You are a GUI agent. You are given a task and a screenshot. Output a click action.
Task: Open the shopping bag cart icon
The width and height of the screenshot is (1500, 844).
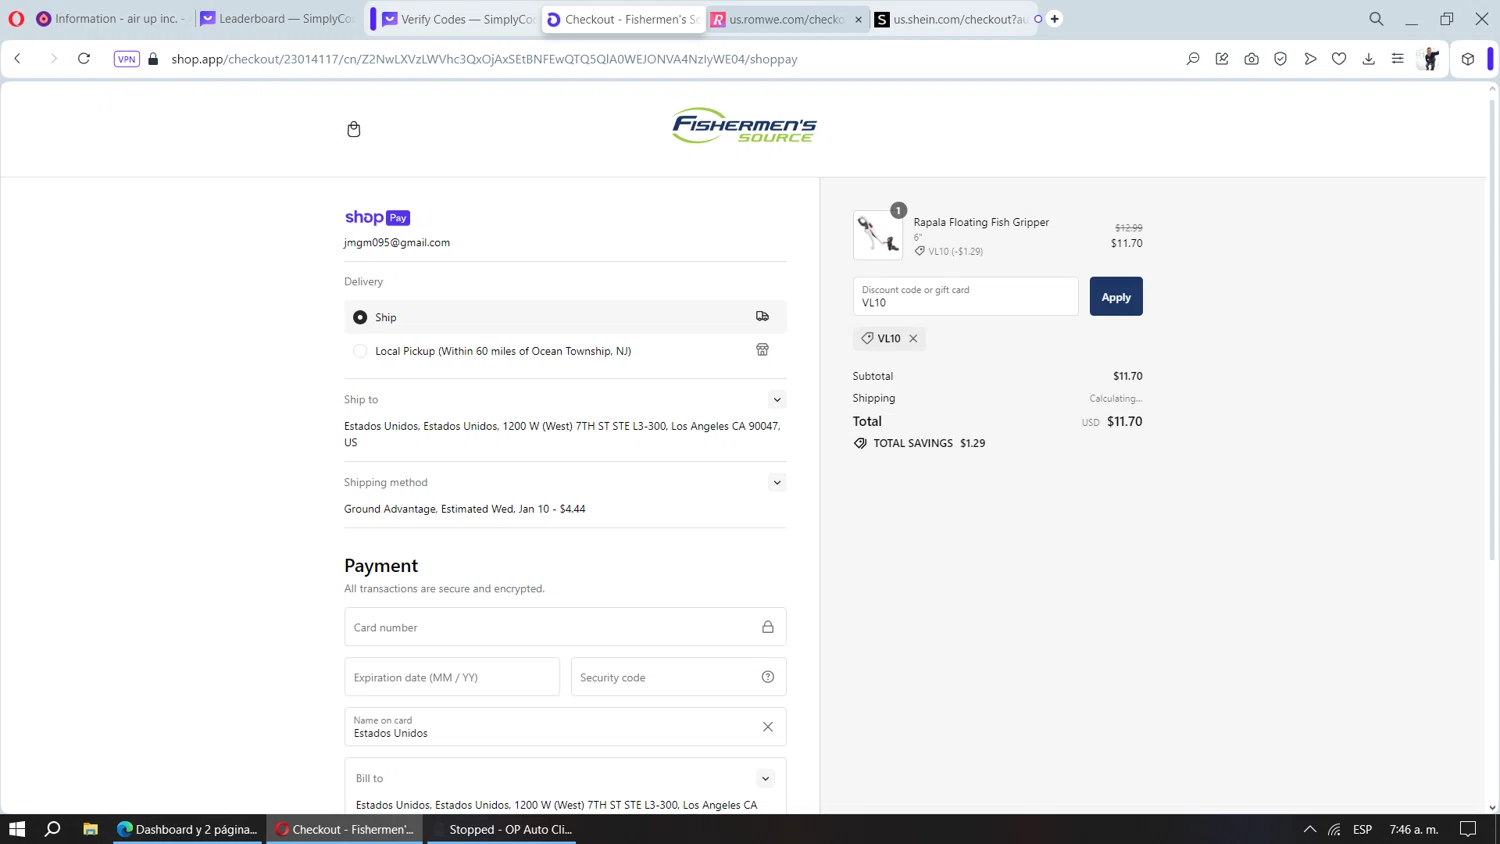(x=354, y=129)
